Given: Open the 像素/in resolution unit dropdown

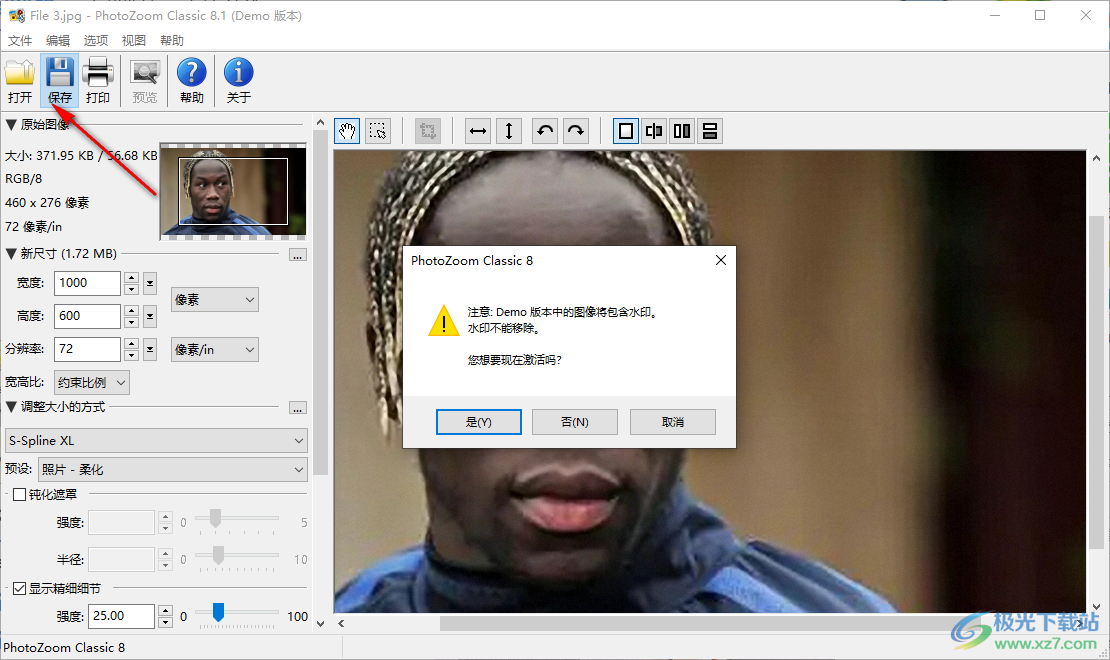Looking at the screenshot, I should (x=214, y=350).
